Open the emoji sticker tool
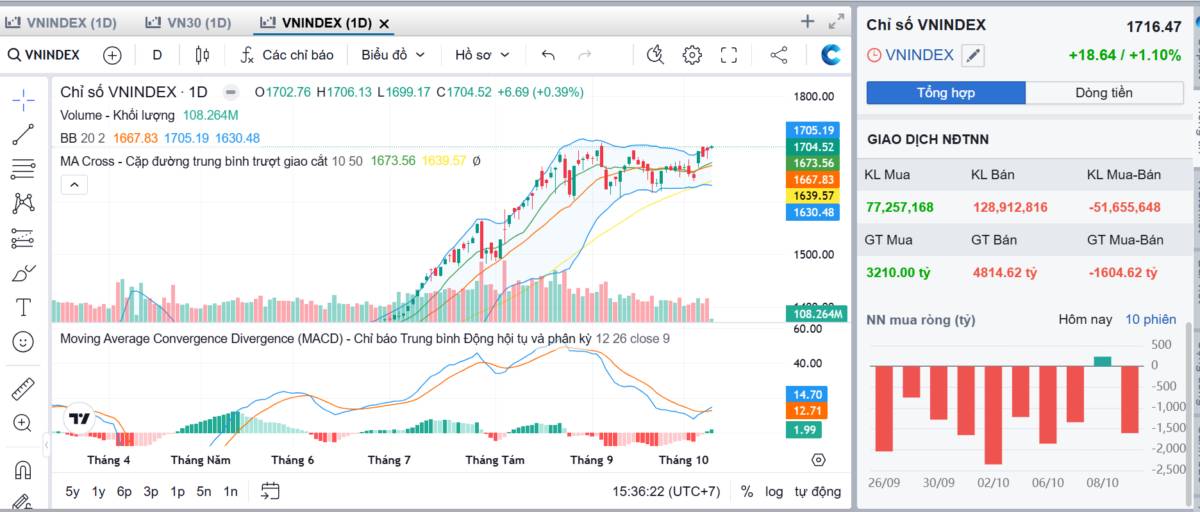 [x=23, y=342]
